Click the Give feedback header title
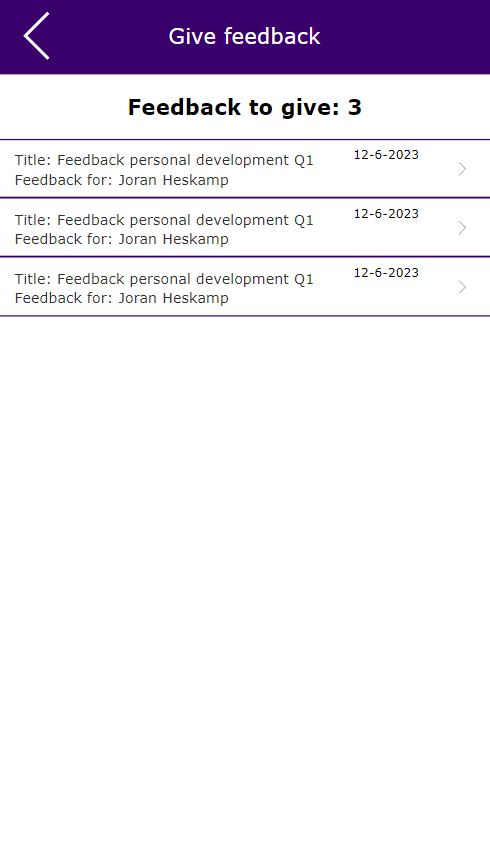The image size is (490, 862). click(244, 36)
